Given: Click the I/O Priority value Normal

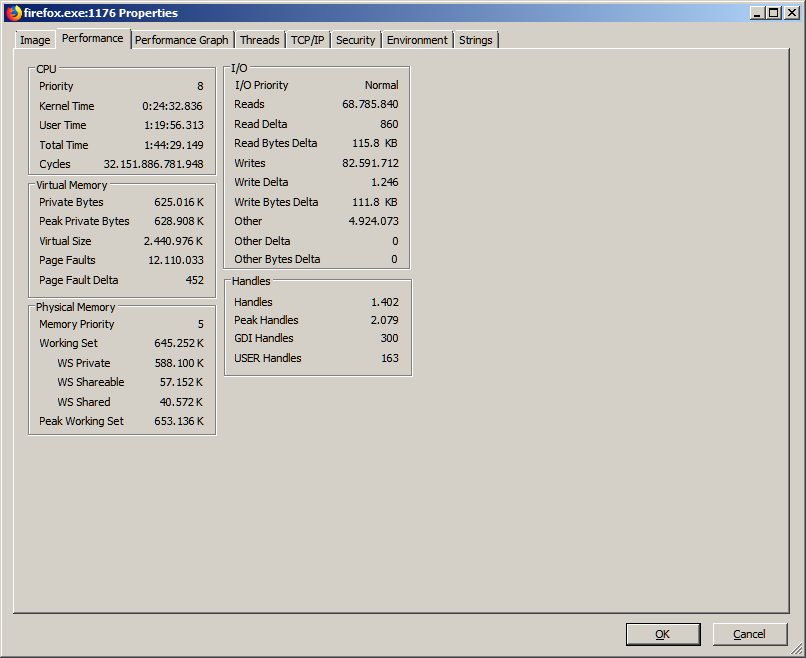Looking at the screenshot, I should [x=381, y=85].
